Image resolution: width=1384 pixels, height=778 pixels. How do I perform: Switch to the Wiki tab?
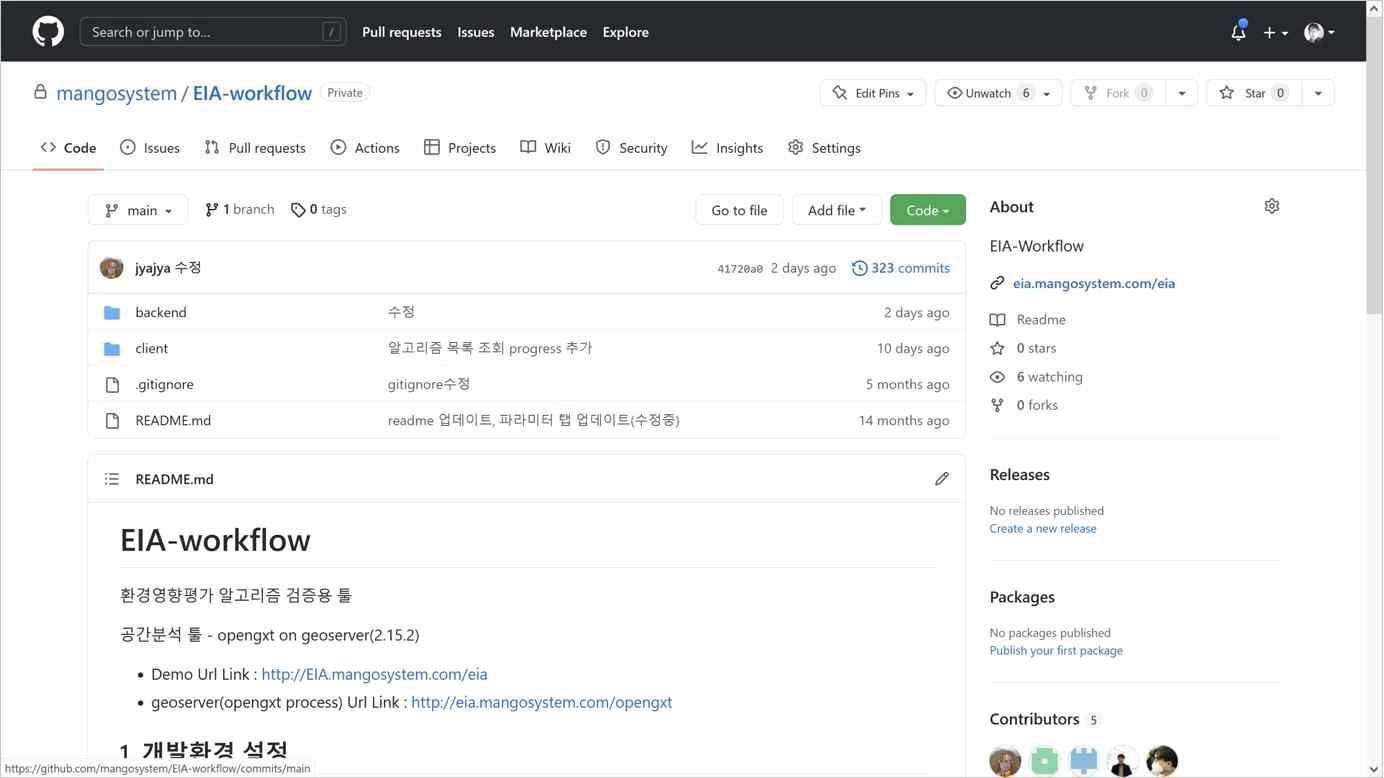tap(546, 148)
